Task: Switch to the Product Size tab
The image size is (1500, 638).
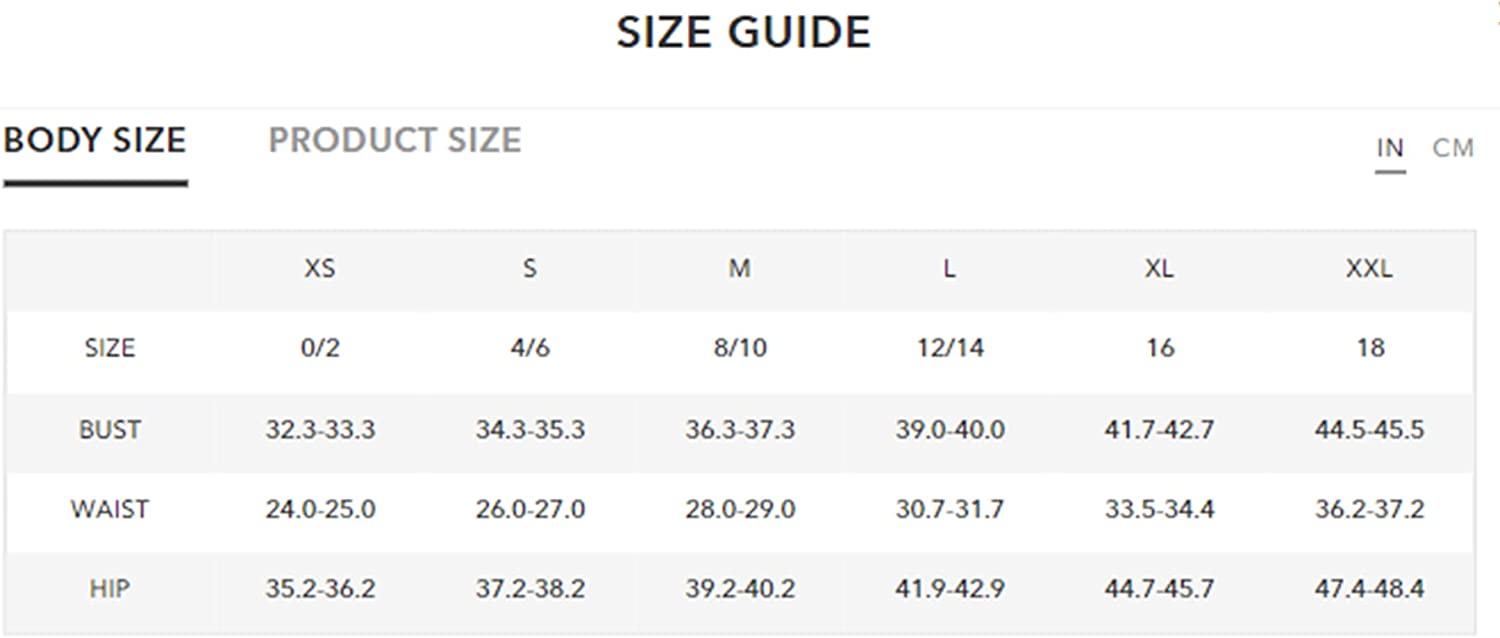Action: point(395,140)
